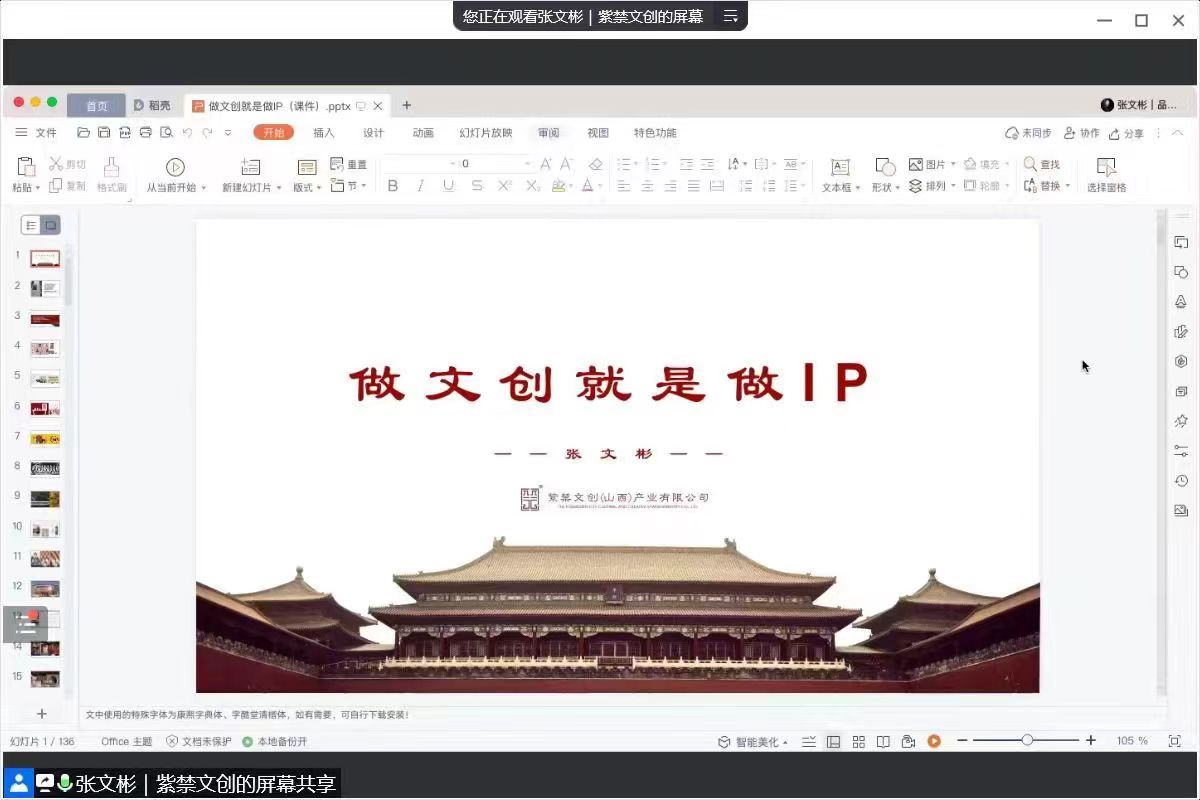1200x800 pixels.
Task: Click the Shapes (形状) icon
Action: (884, 167)
